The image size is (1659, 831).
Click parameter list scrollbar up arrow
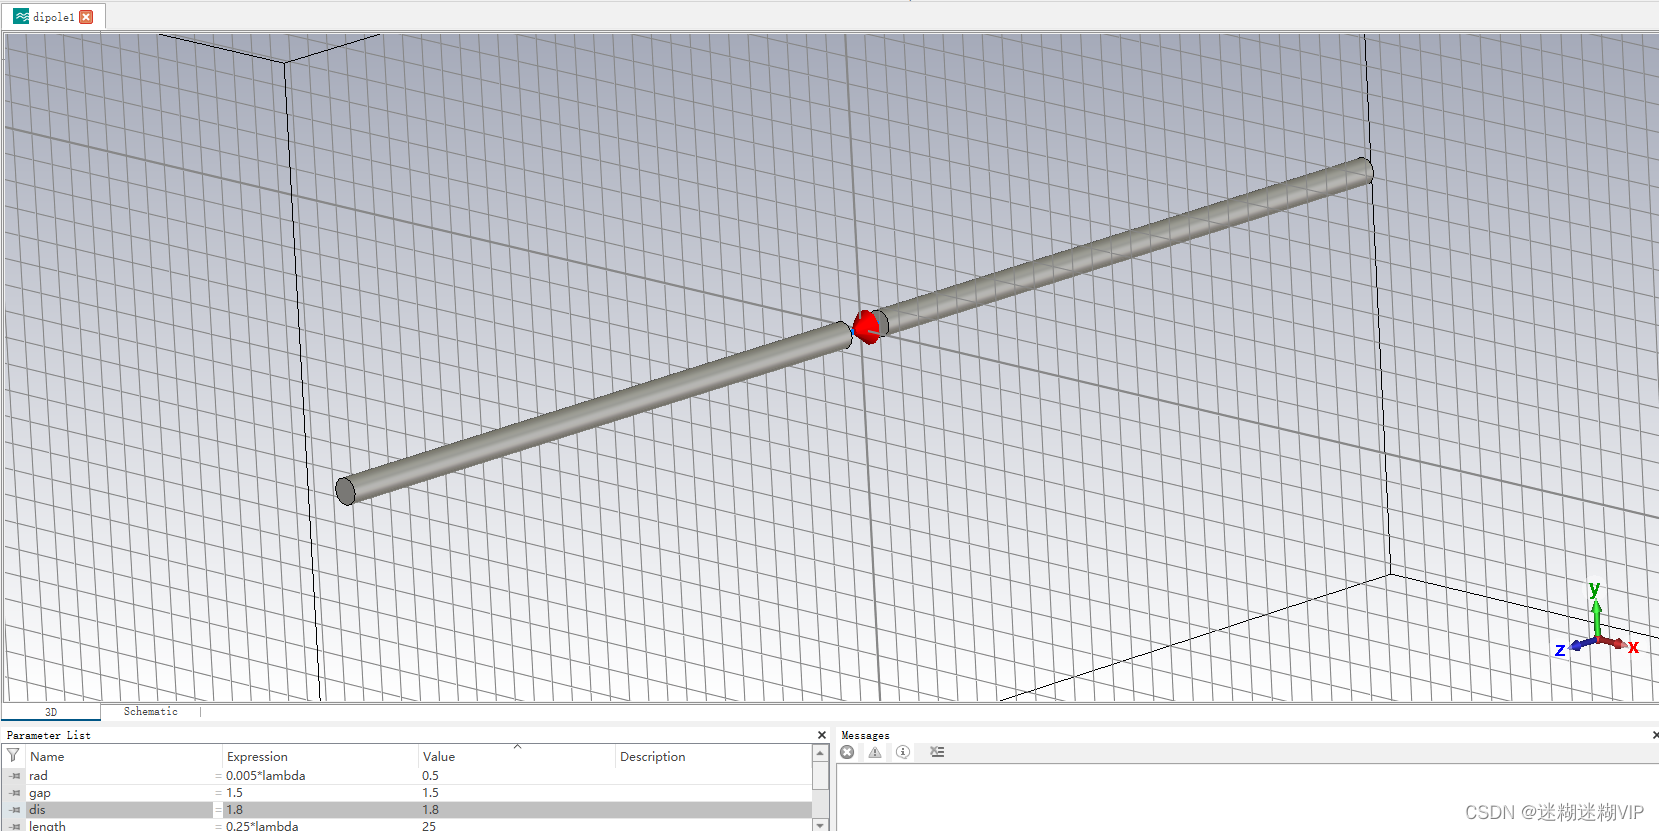tap(821, 754)
